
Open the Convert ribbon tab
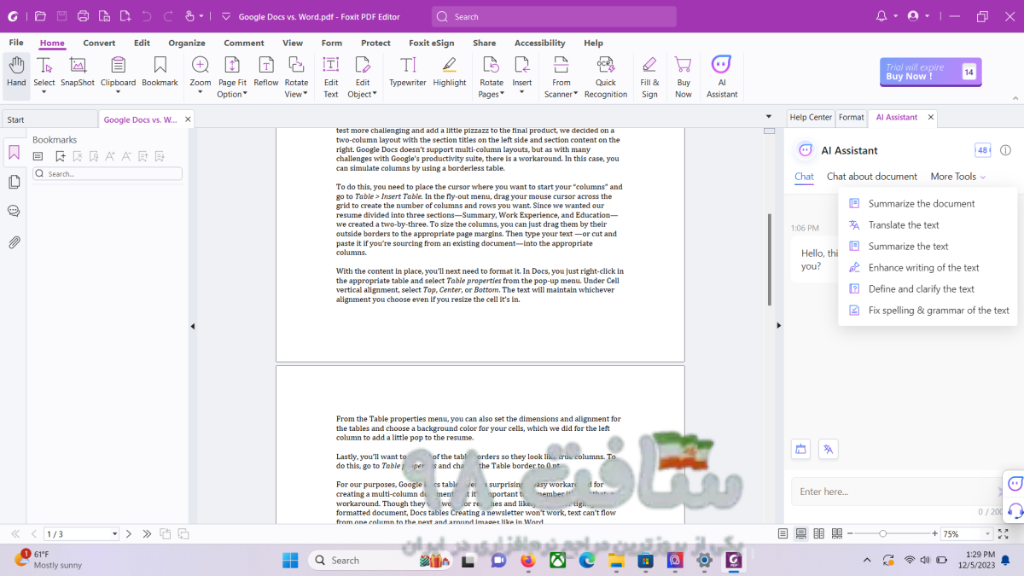pos(99,43)
